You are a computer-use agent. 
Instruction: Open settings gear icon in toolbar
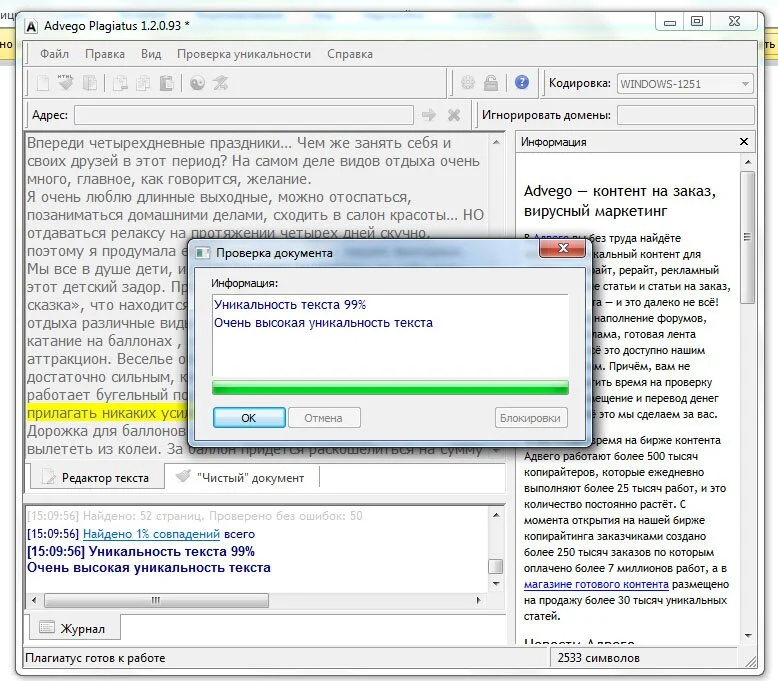coord(467,82)
